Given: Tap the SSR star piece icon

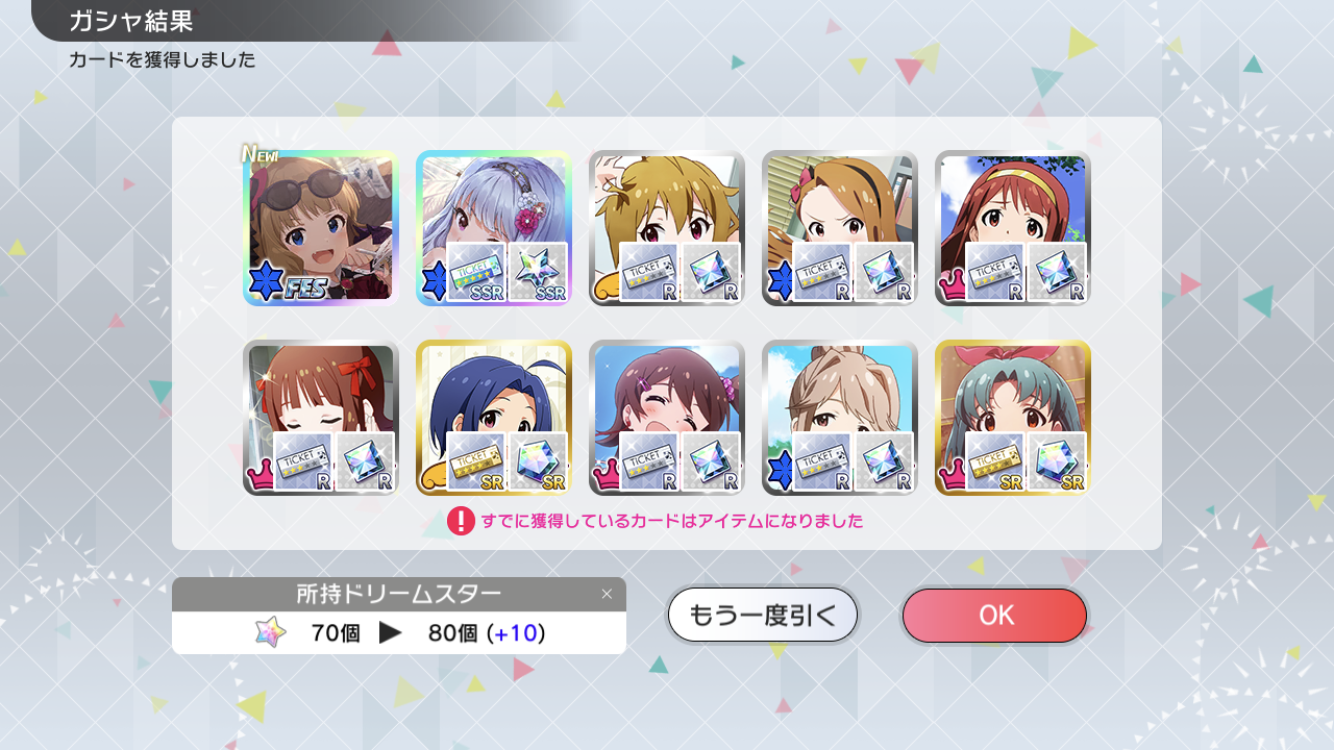Looking at the screenshot, I should [538, 272].
